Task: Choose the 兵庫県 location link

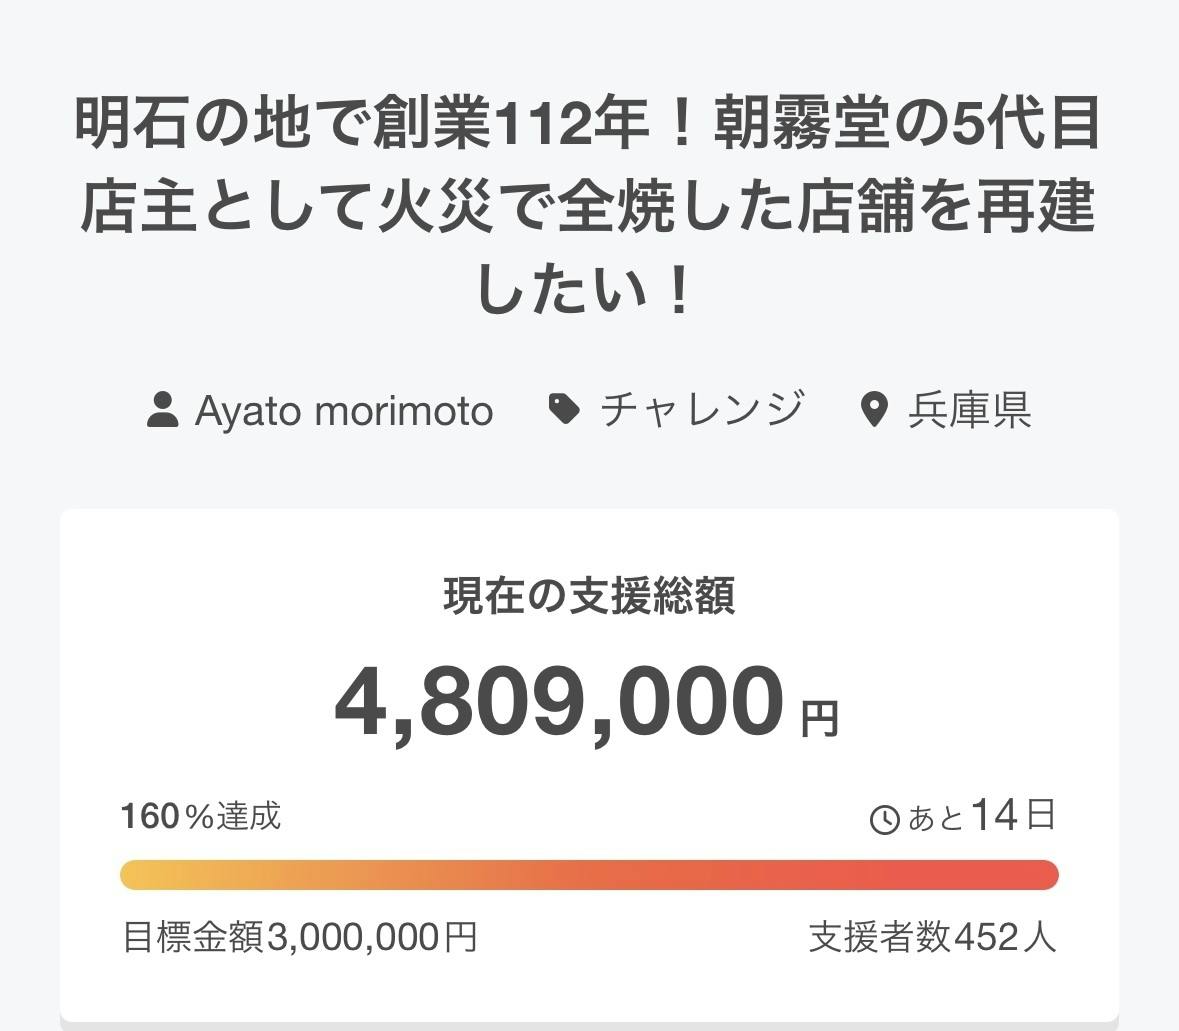Action: (969, 410)
